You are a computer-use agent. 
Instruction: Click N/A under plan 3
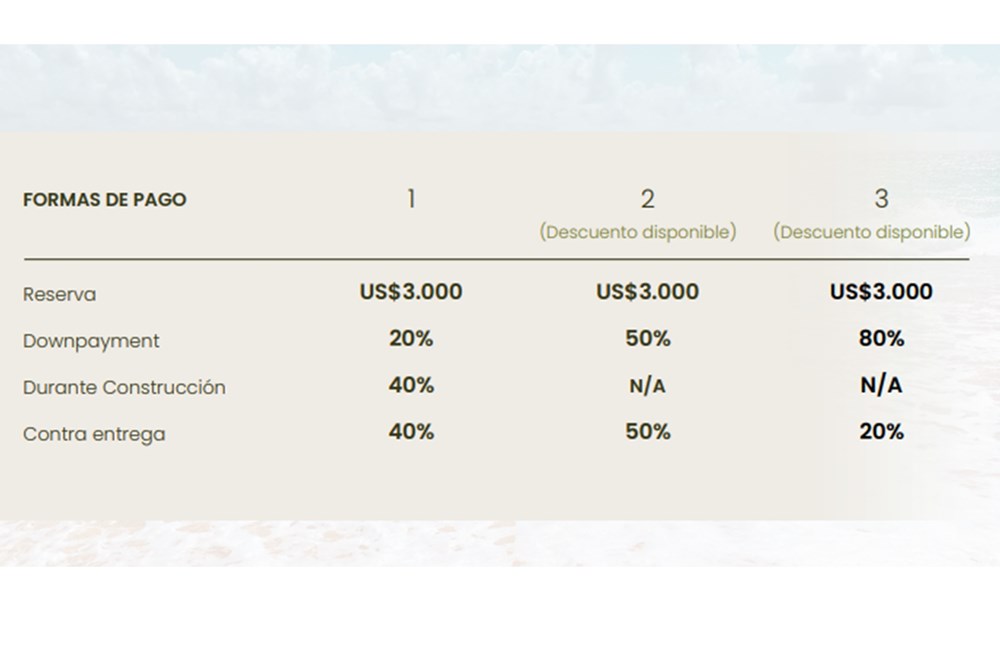881,385
